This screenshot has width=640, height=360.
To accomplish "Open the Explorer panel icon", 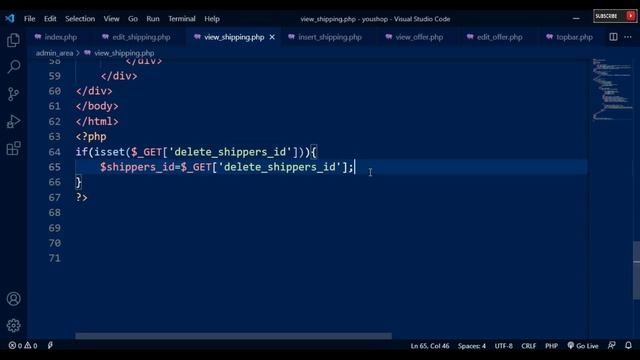I will pos(13,40).
